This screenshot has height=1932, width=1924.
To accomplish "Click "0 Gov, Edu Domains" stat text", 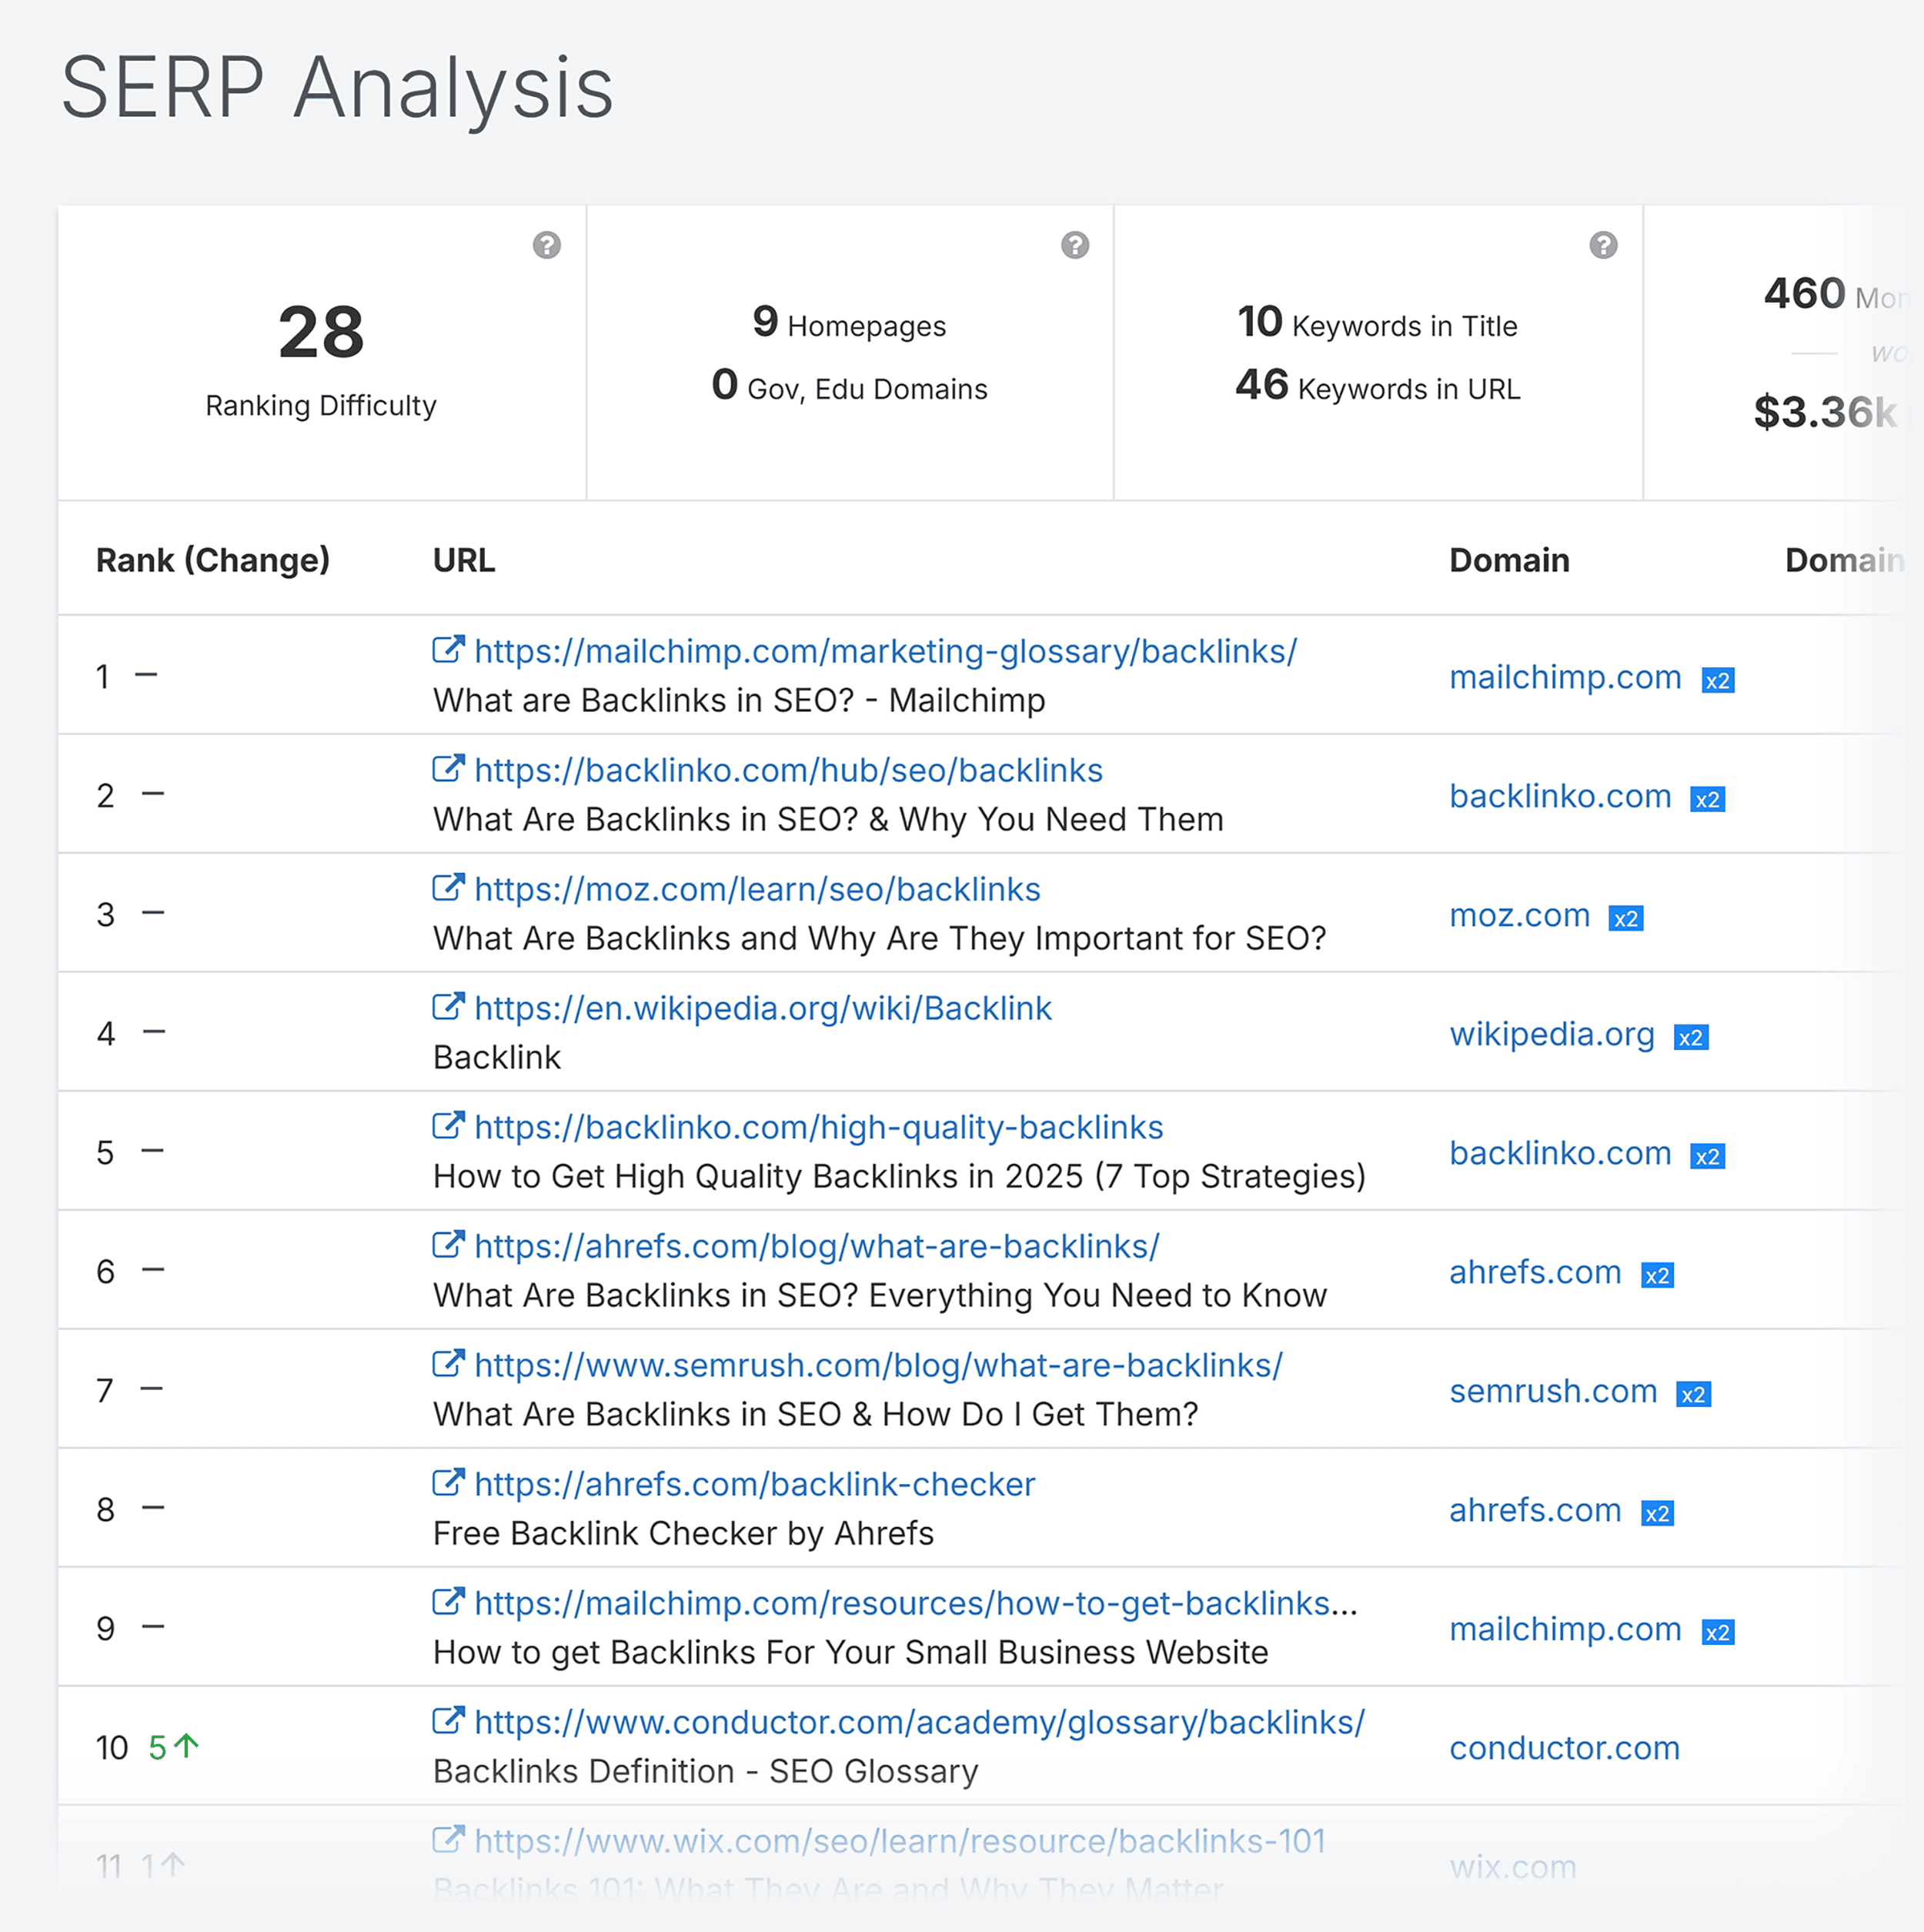I will [849, 386].
